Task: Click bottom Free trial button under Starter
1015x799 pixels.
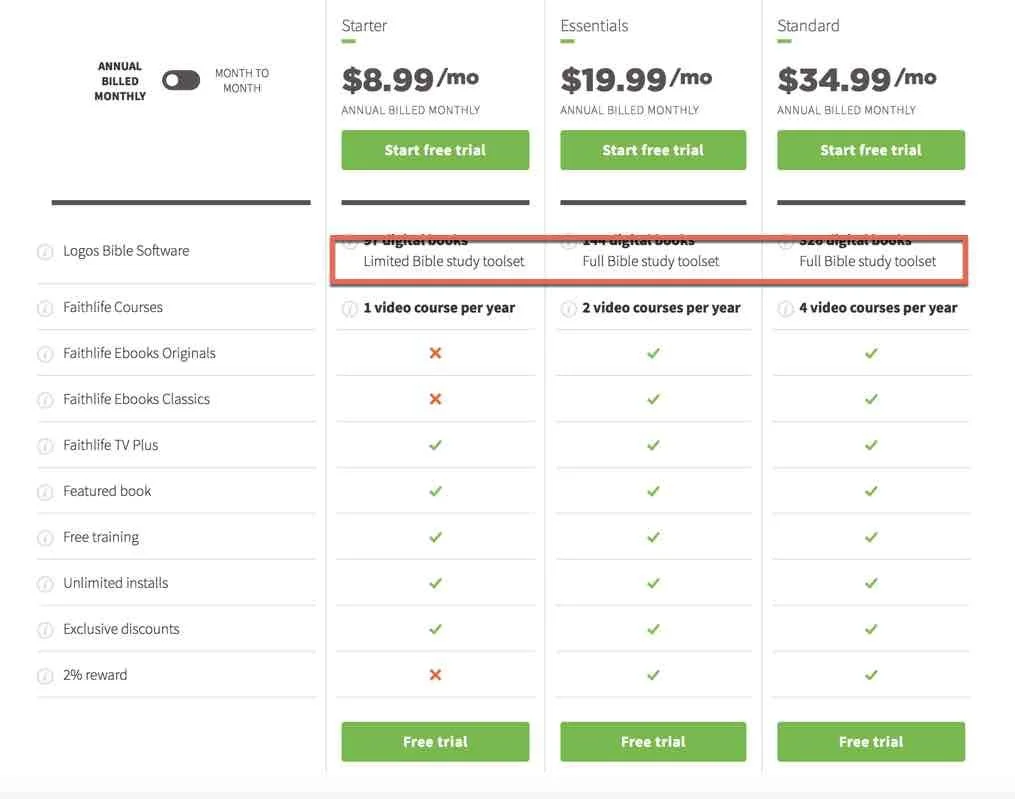Action: coord(435,742)
